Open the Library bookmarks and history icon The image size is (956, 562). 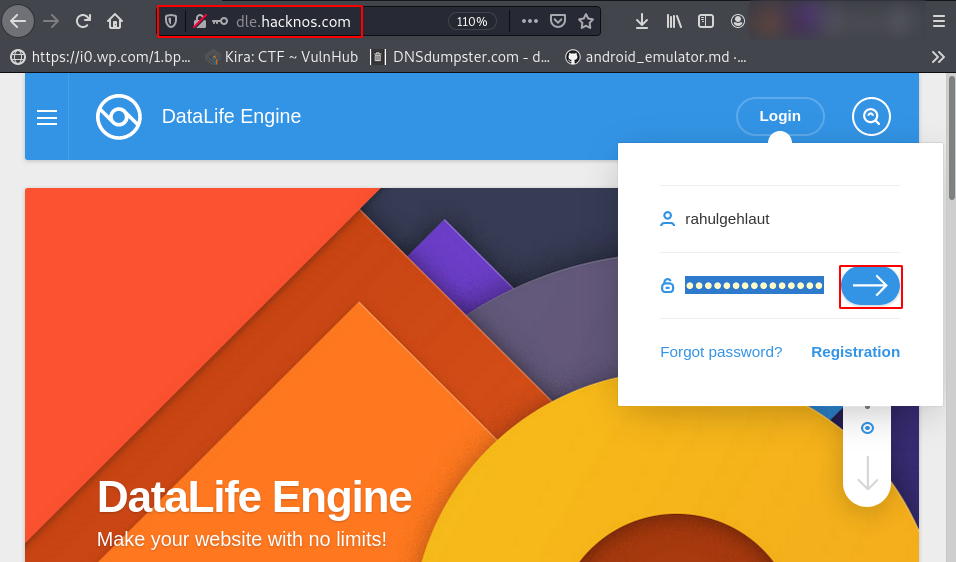pos(674,21)
